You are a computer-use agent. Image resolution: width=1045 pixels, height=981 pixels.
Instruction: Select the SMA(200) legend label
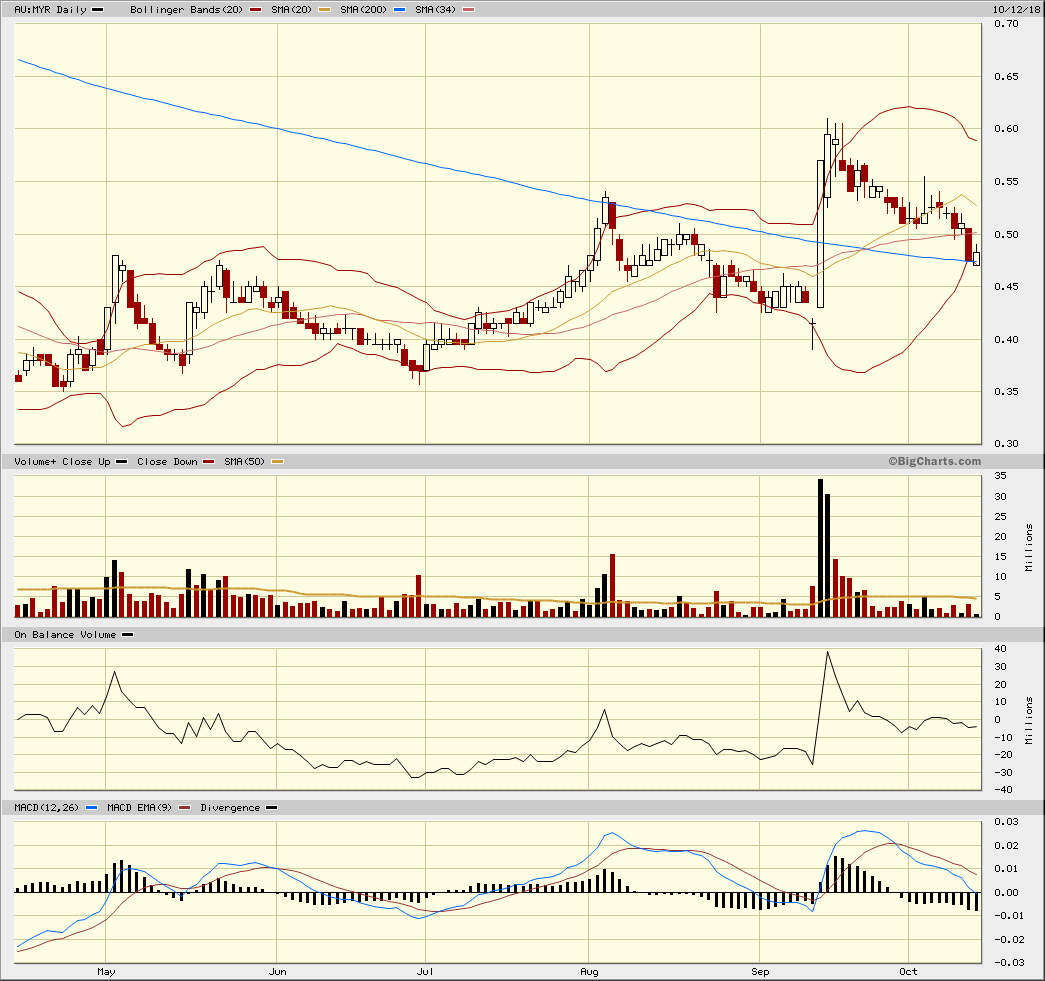[x=363, y=9]
